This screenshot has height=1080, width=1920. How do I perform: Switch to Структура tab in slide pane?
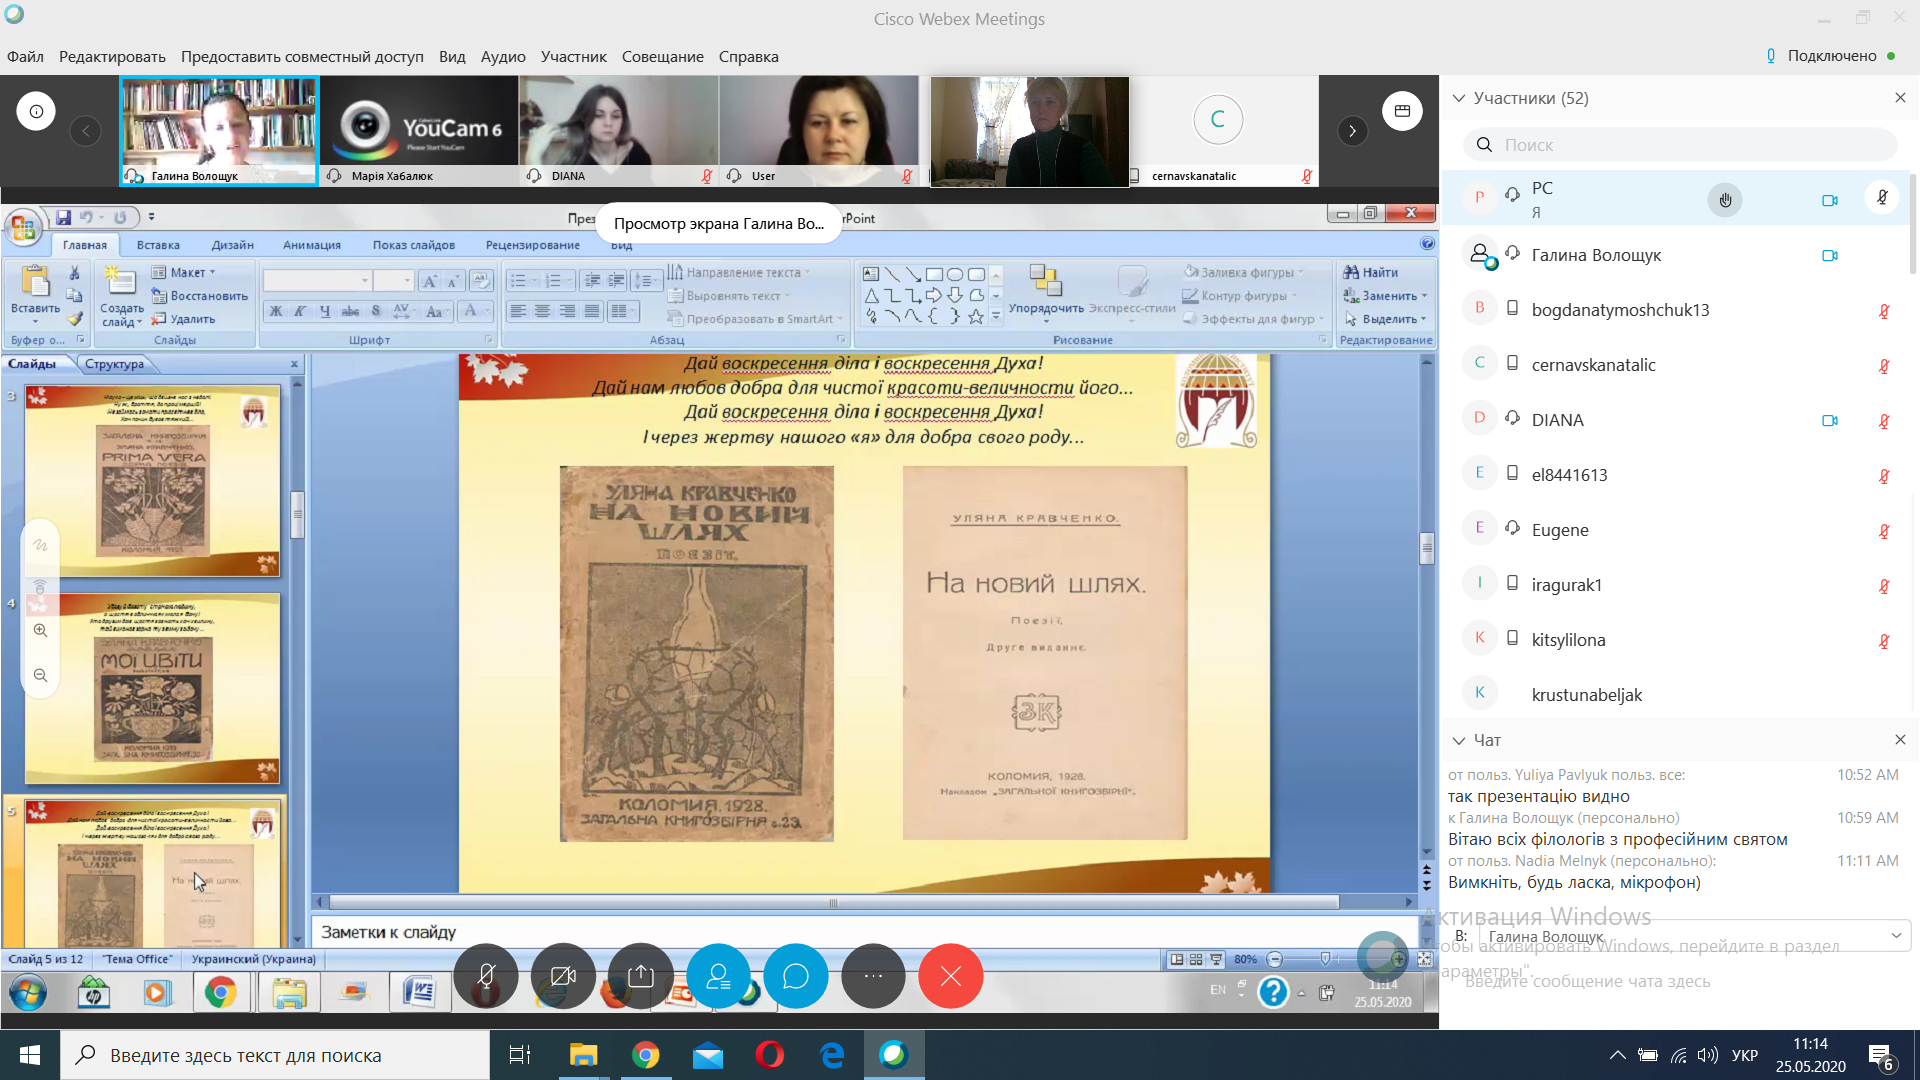(x=114, y=364)
